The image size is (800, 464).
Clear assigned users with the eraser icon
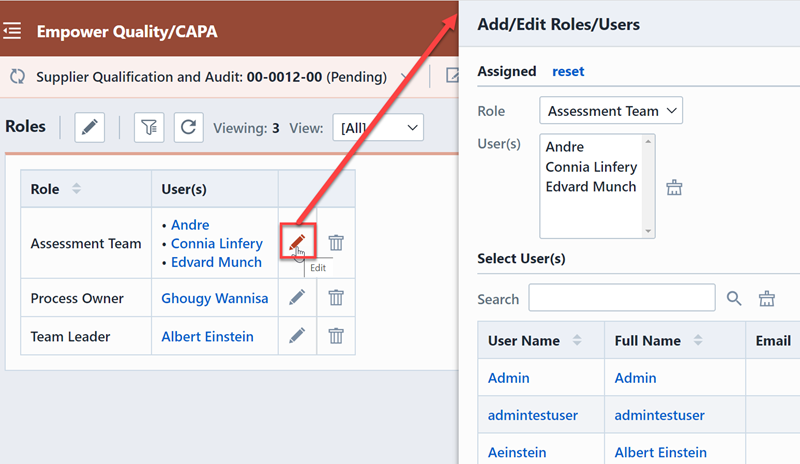click(674, 187)
